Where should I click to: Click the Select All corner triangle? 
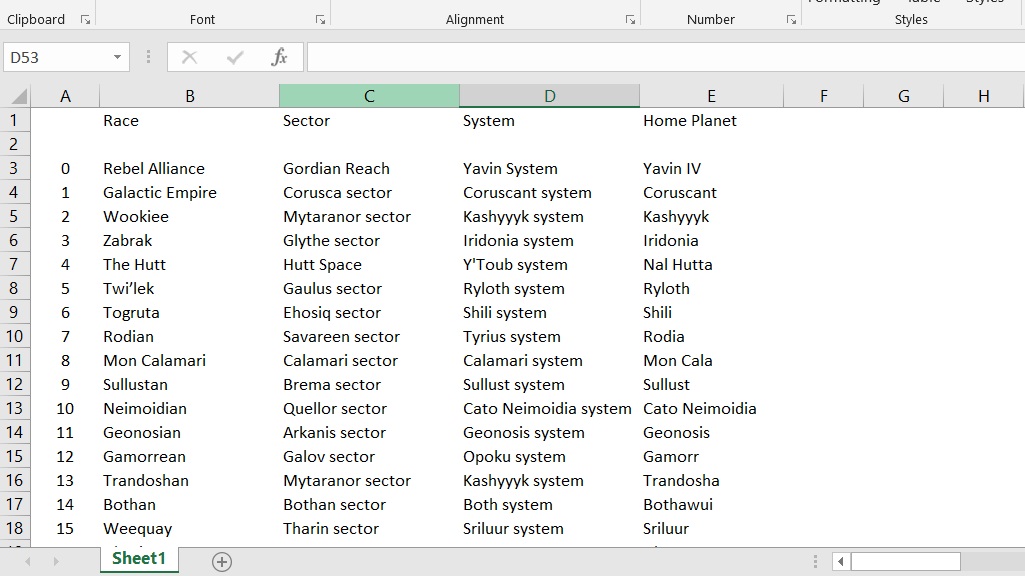[x=19, y=96]
